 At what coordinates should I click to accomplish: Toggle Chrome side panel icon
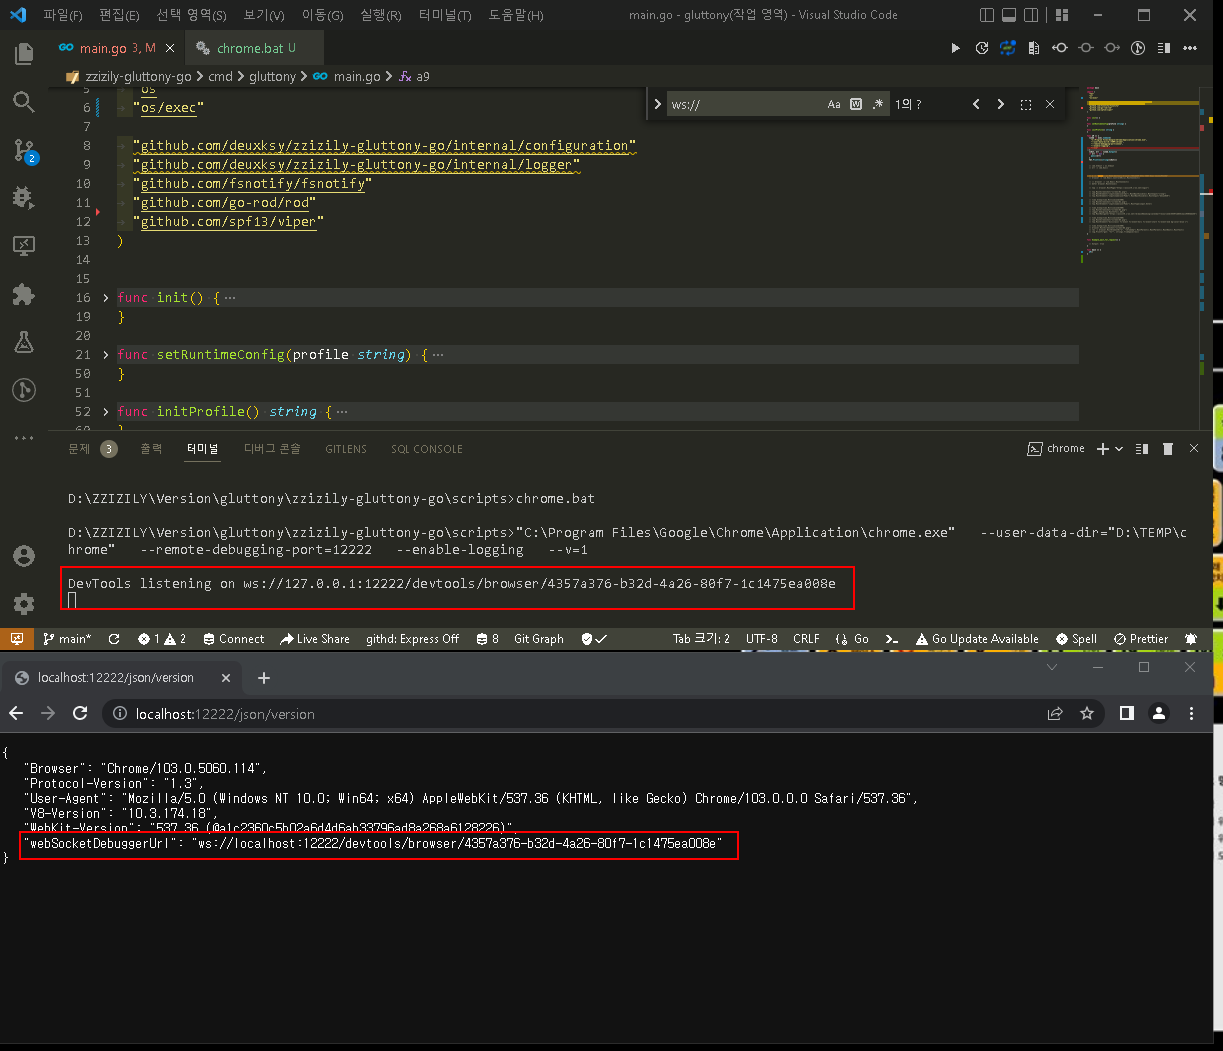[x=1126, y=713]
